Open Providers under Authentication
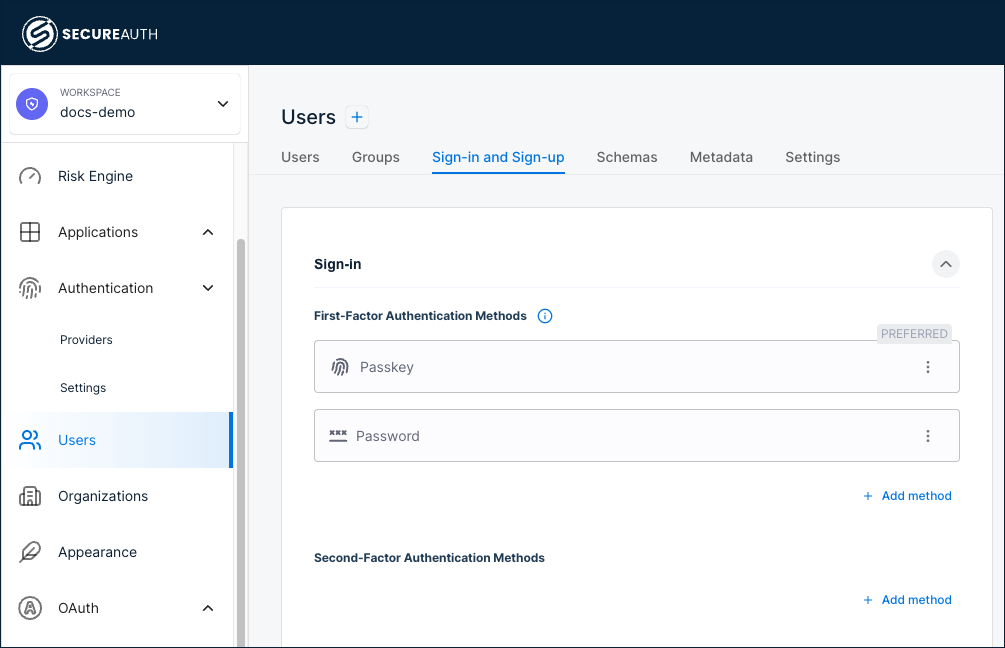 (86, 339)
